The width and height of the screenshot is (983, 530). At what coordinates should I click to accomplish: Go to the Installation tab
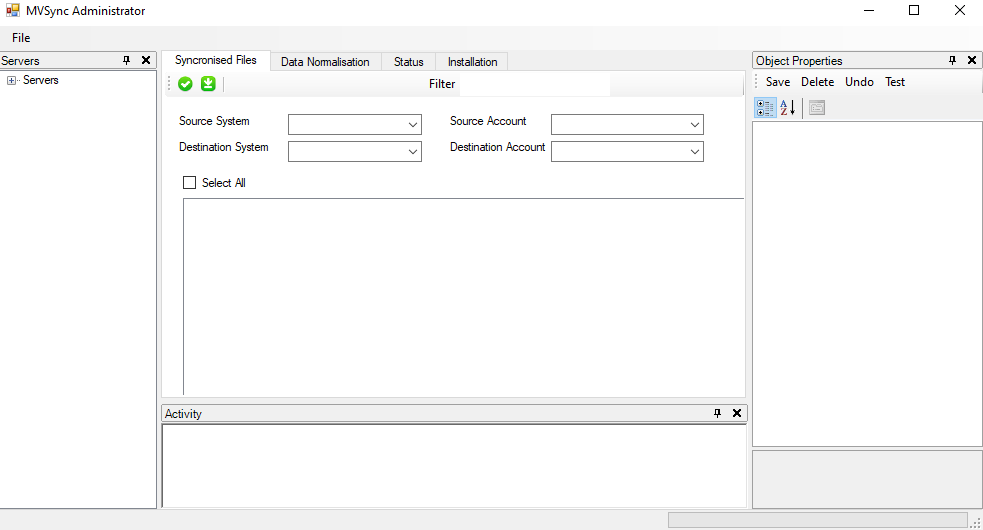[x=472, y=61]
